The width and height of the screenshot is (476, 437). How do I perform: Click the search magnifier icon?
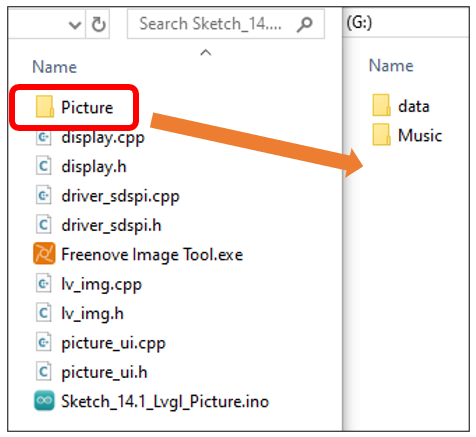pyautogui.click(x=304, y=24)
